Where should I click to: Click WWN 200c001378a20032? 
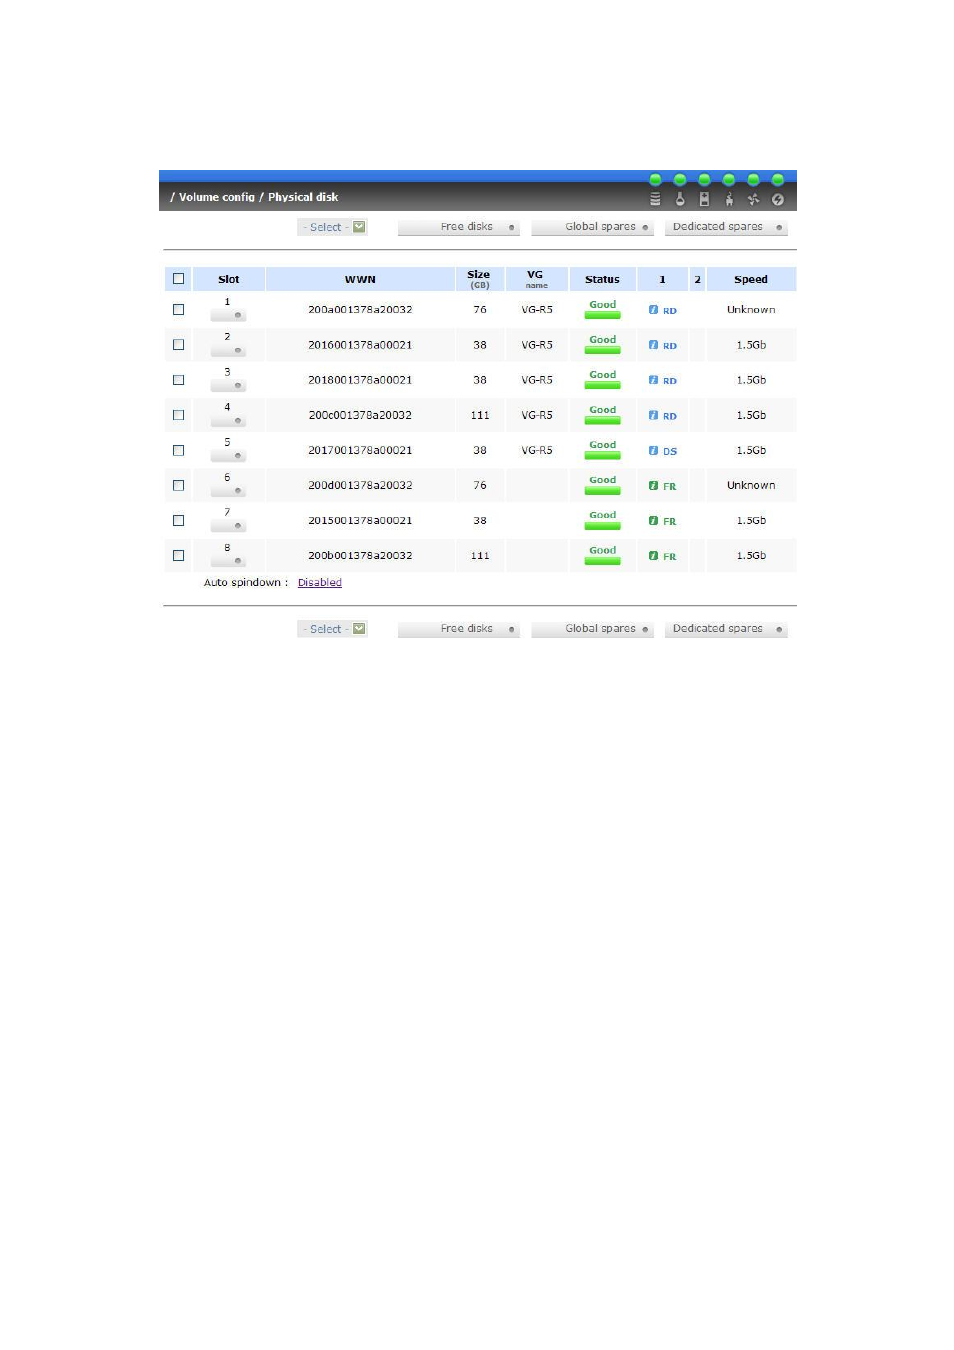pos(360,415)
